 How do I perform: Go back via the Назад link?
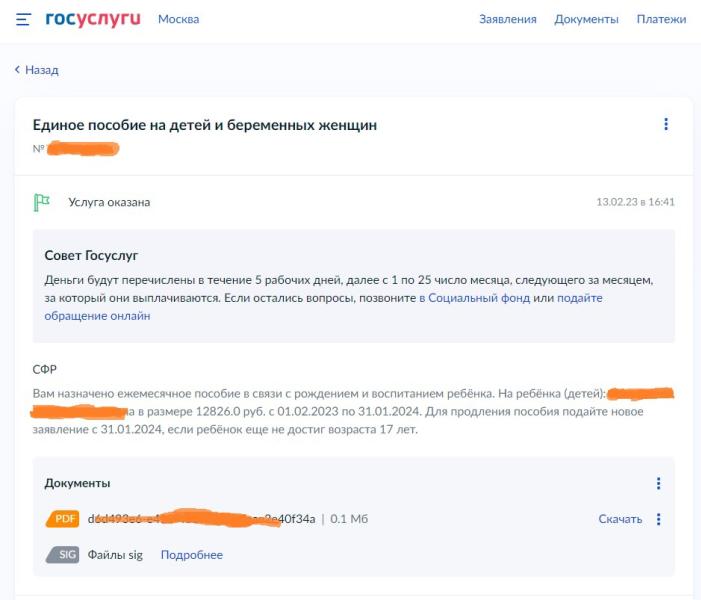(42, 70)
